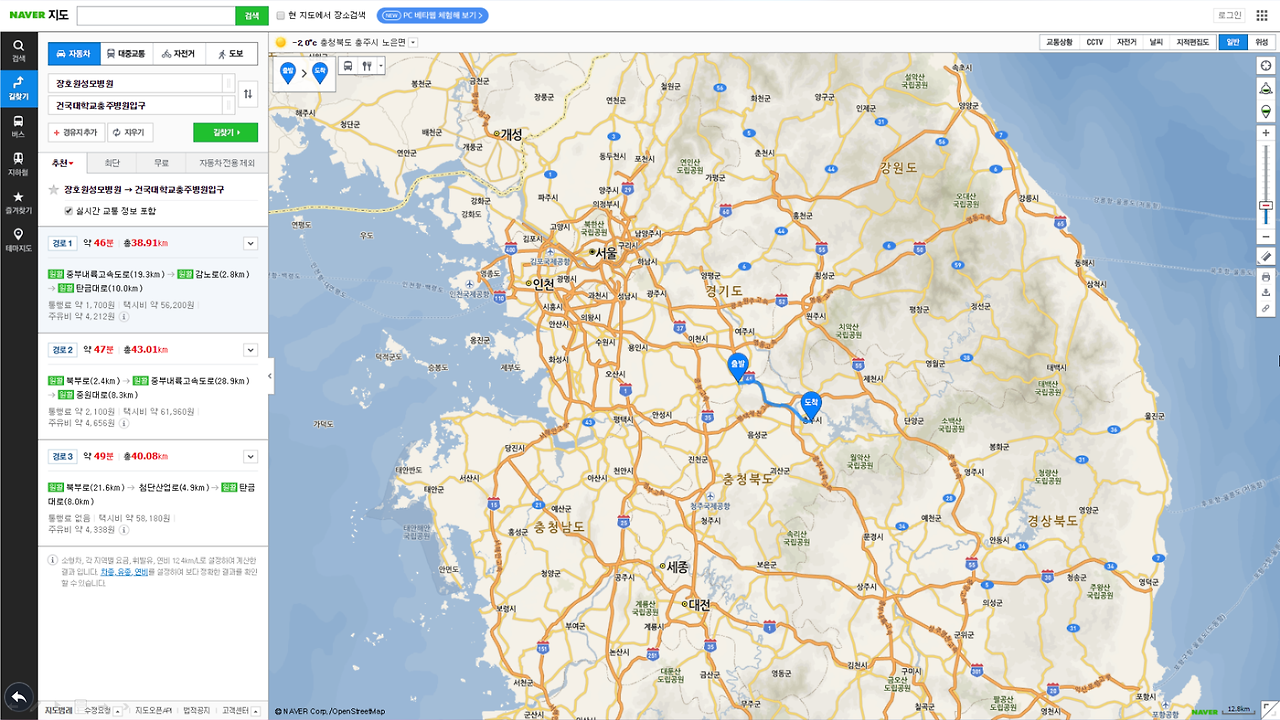Click the info icon beside 주유비 약 4,656원

pos(124,423)
